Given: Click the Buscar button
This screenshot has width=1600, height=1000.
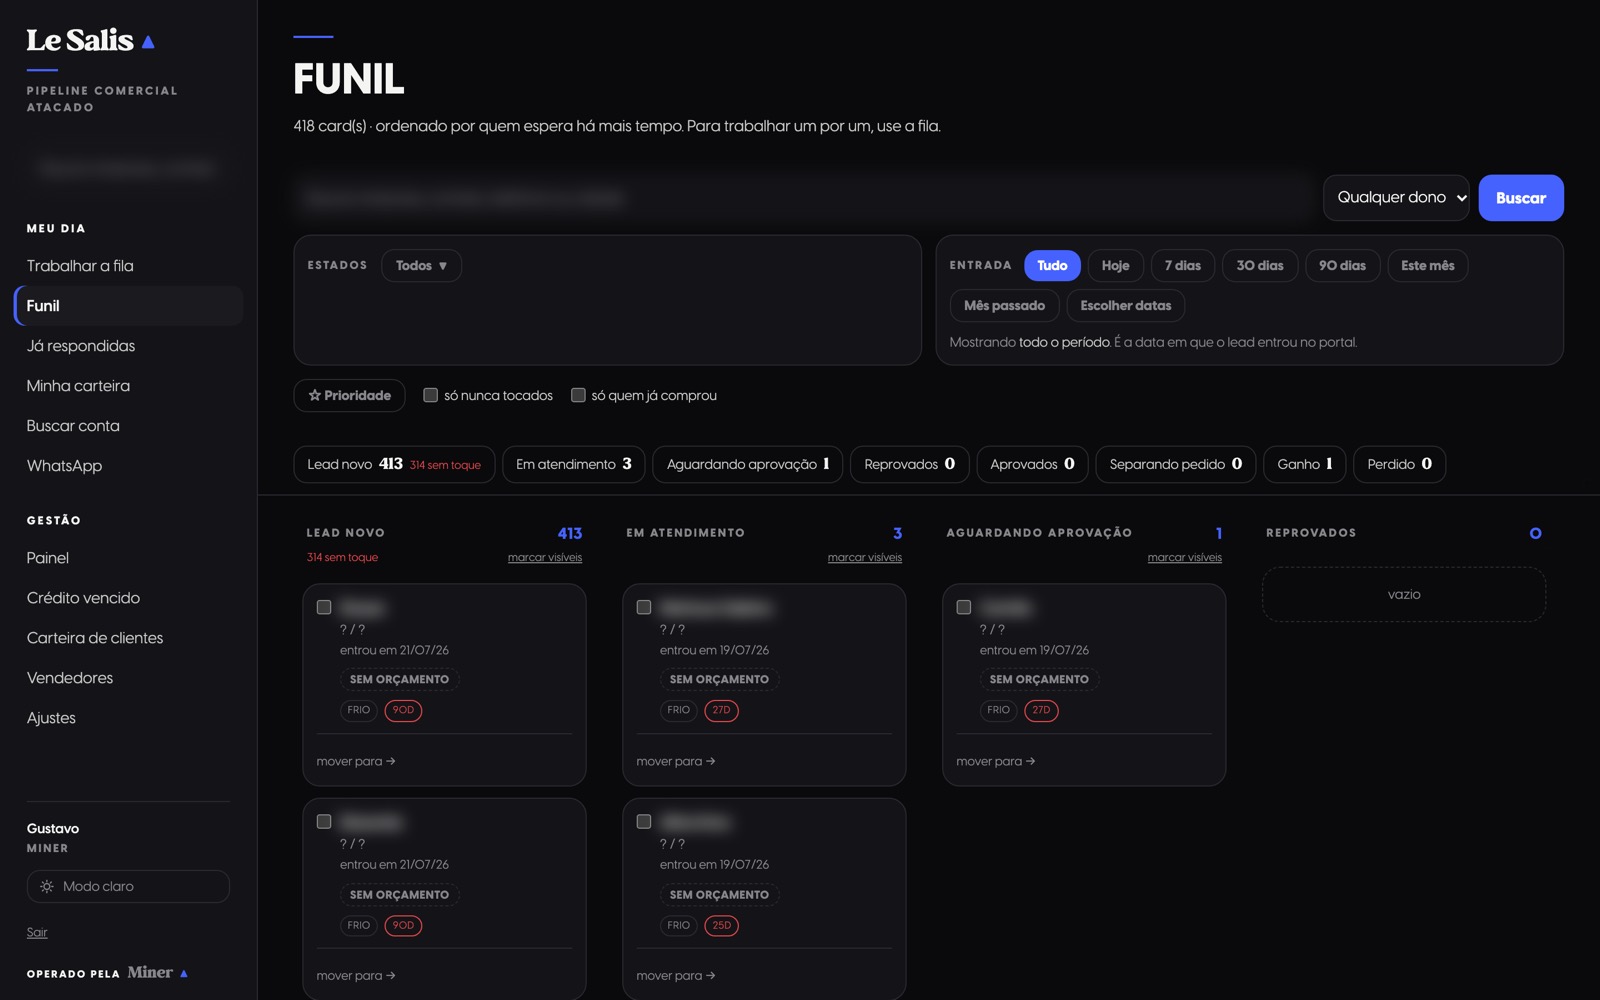Looking at the screenshot, I should click(x=1521, y=198).
